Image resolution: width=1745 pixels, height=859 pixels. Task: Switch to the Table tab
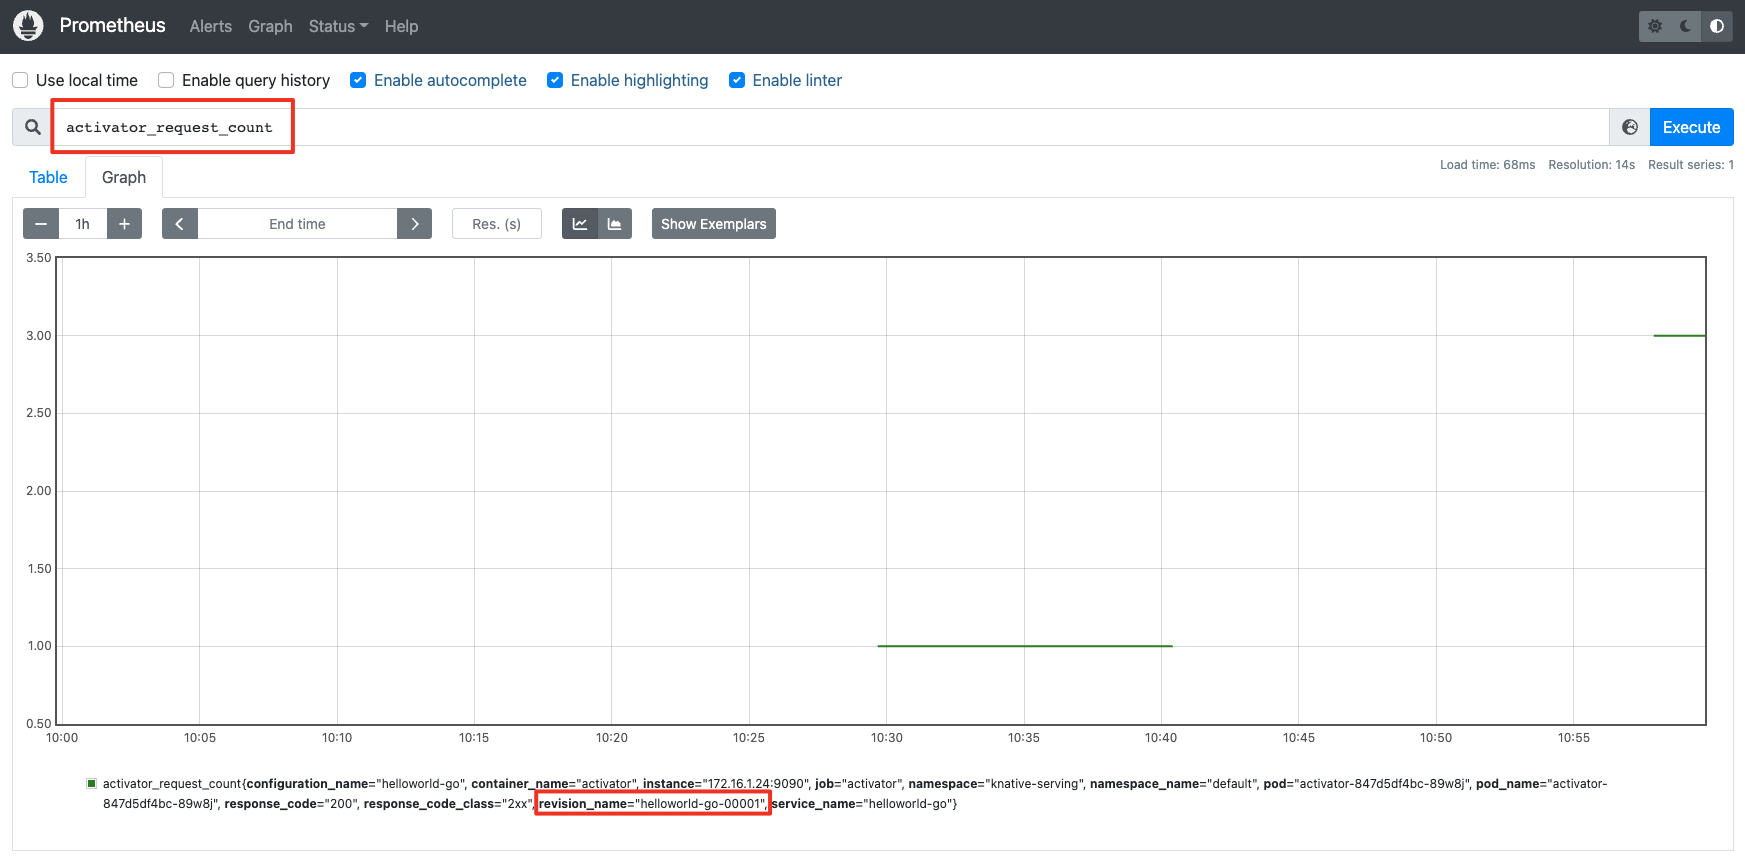(48, 177)
